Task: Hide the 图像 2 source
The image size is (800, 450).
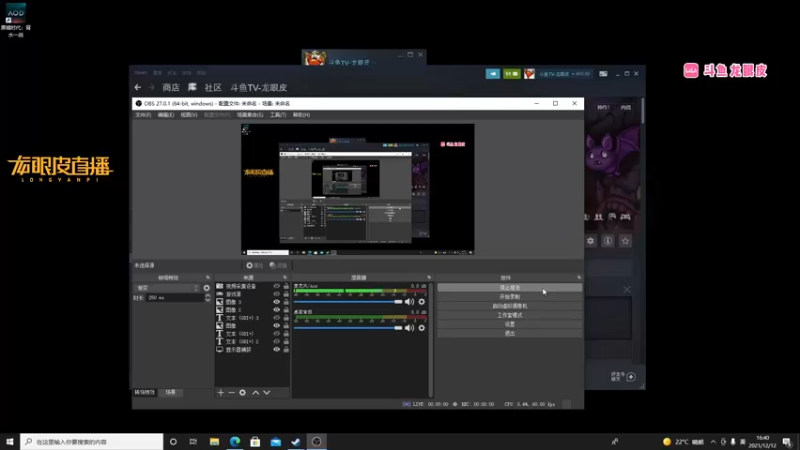Action: pos(277,310)
